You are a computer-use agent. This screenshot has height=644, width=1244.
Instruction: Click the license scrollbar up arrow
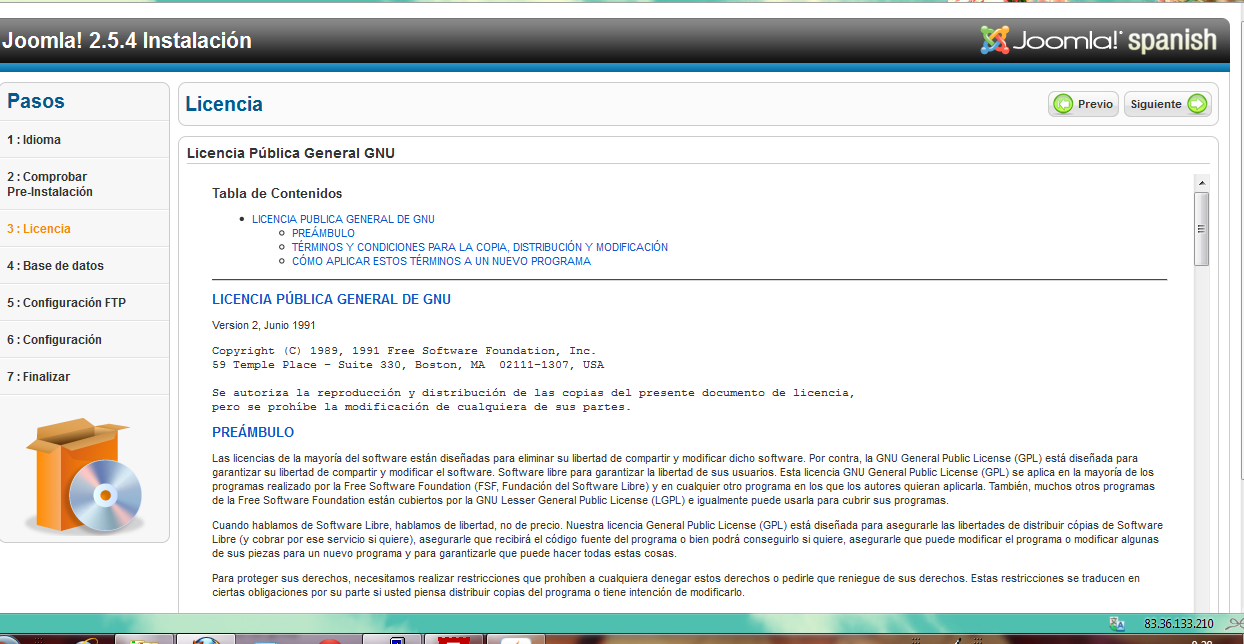pos(1201,182)
